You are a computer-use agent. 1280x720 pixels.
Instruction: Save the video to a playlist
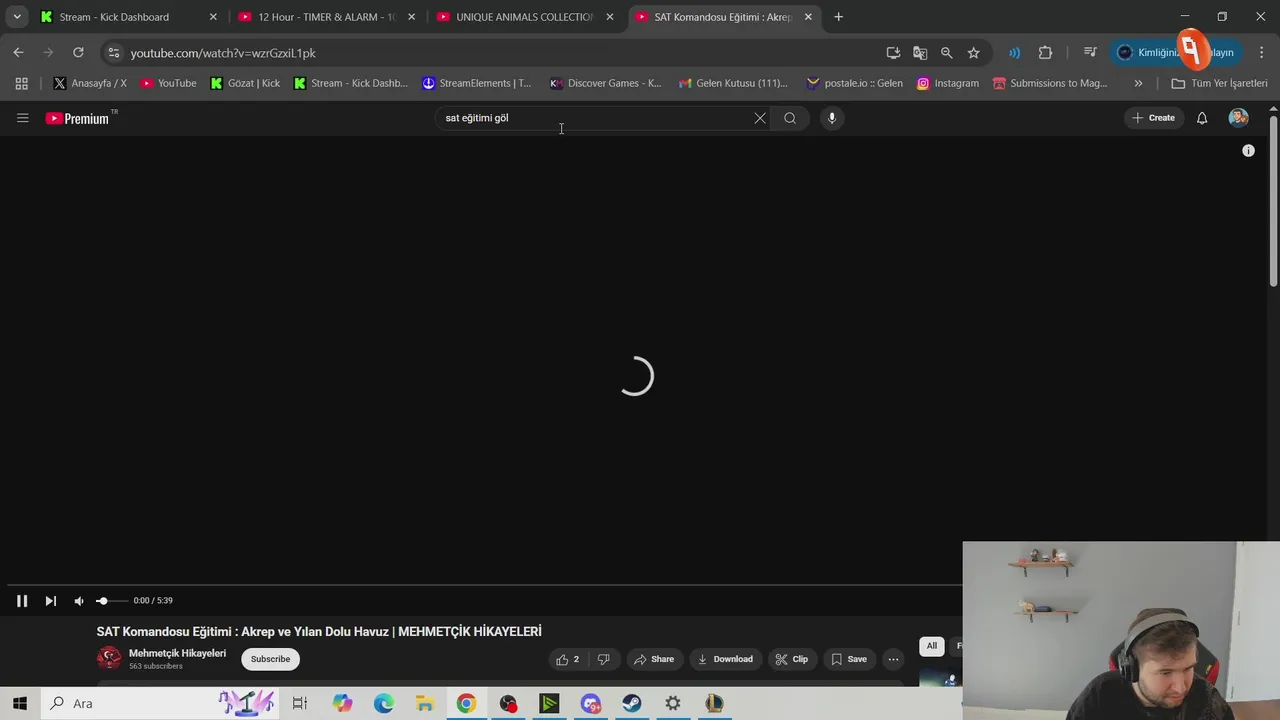click(849, 659)
